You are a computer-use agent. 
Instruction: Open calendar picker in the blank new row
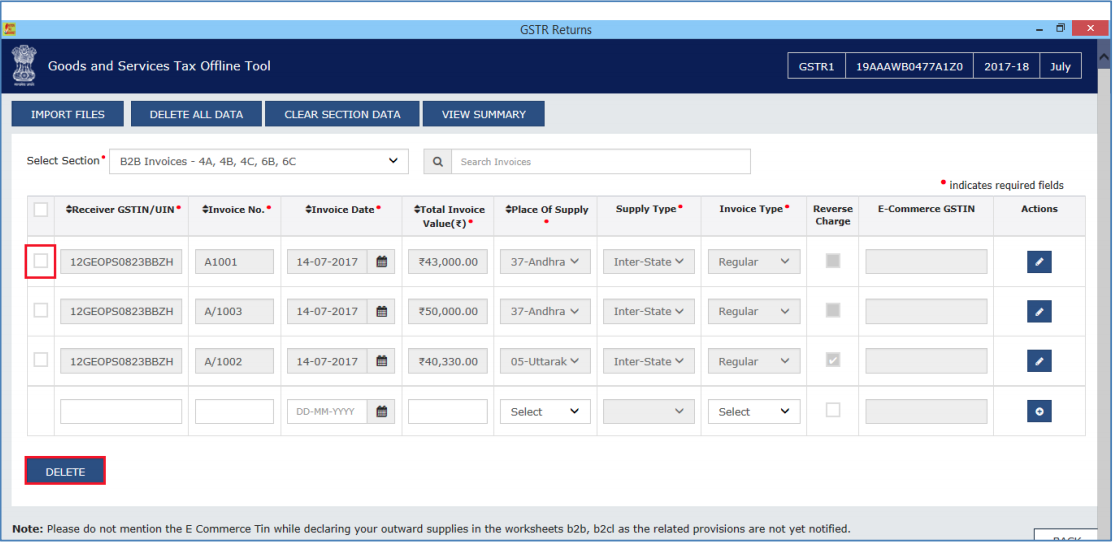pyautogui.click(x=381, y=411)
